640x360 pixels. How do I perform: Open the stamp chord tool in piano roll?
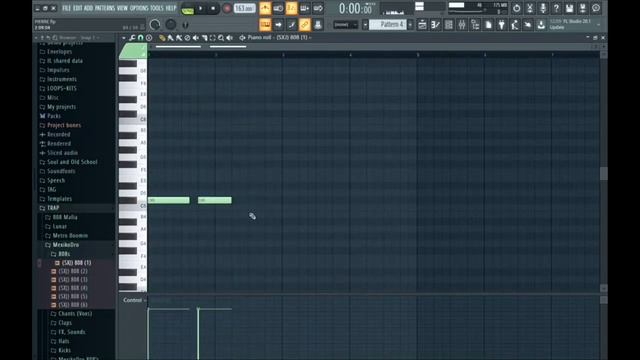(149, 38)
